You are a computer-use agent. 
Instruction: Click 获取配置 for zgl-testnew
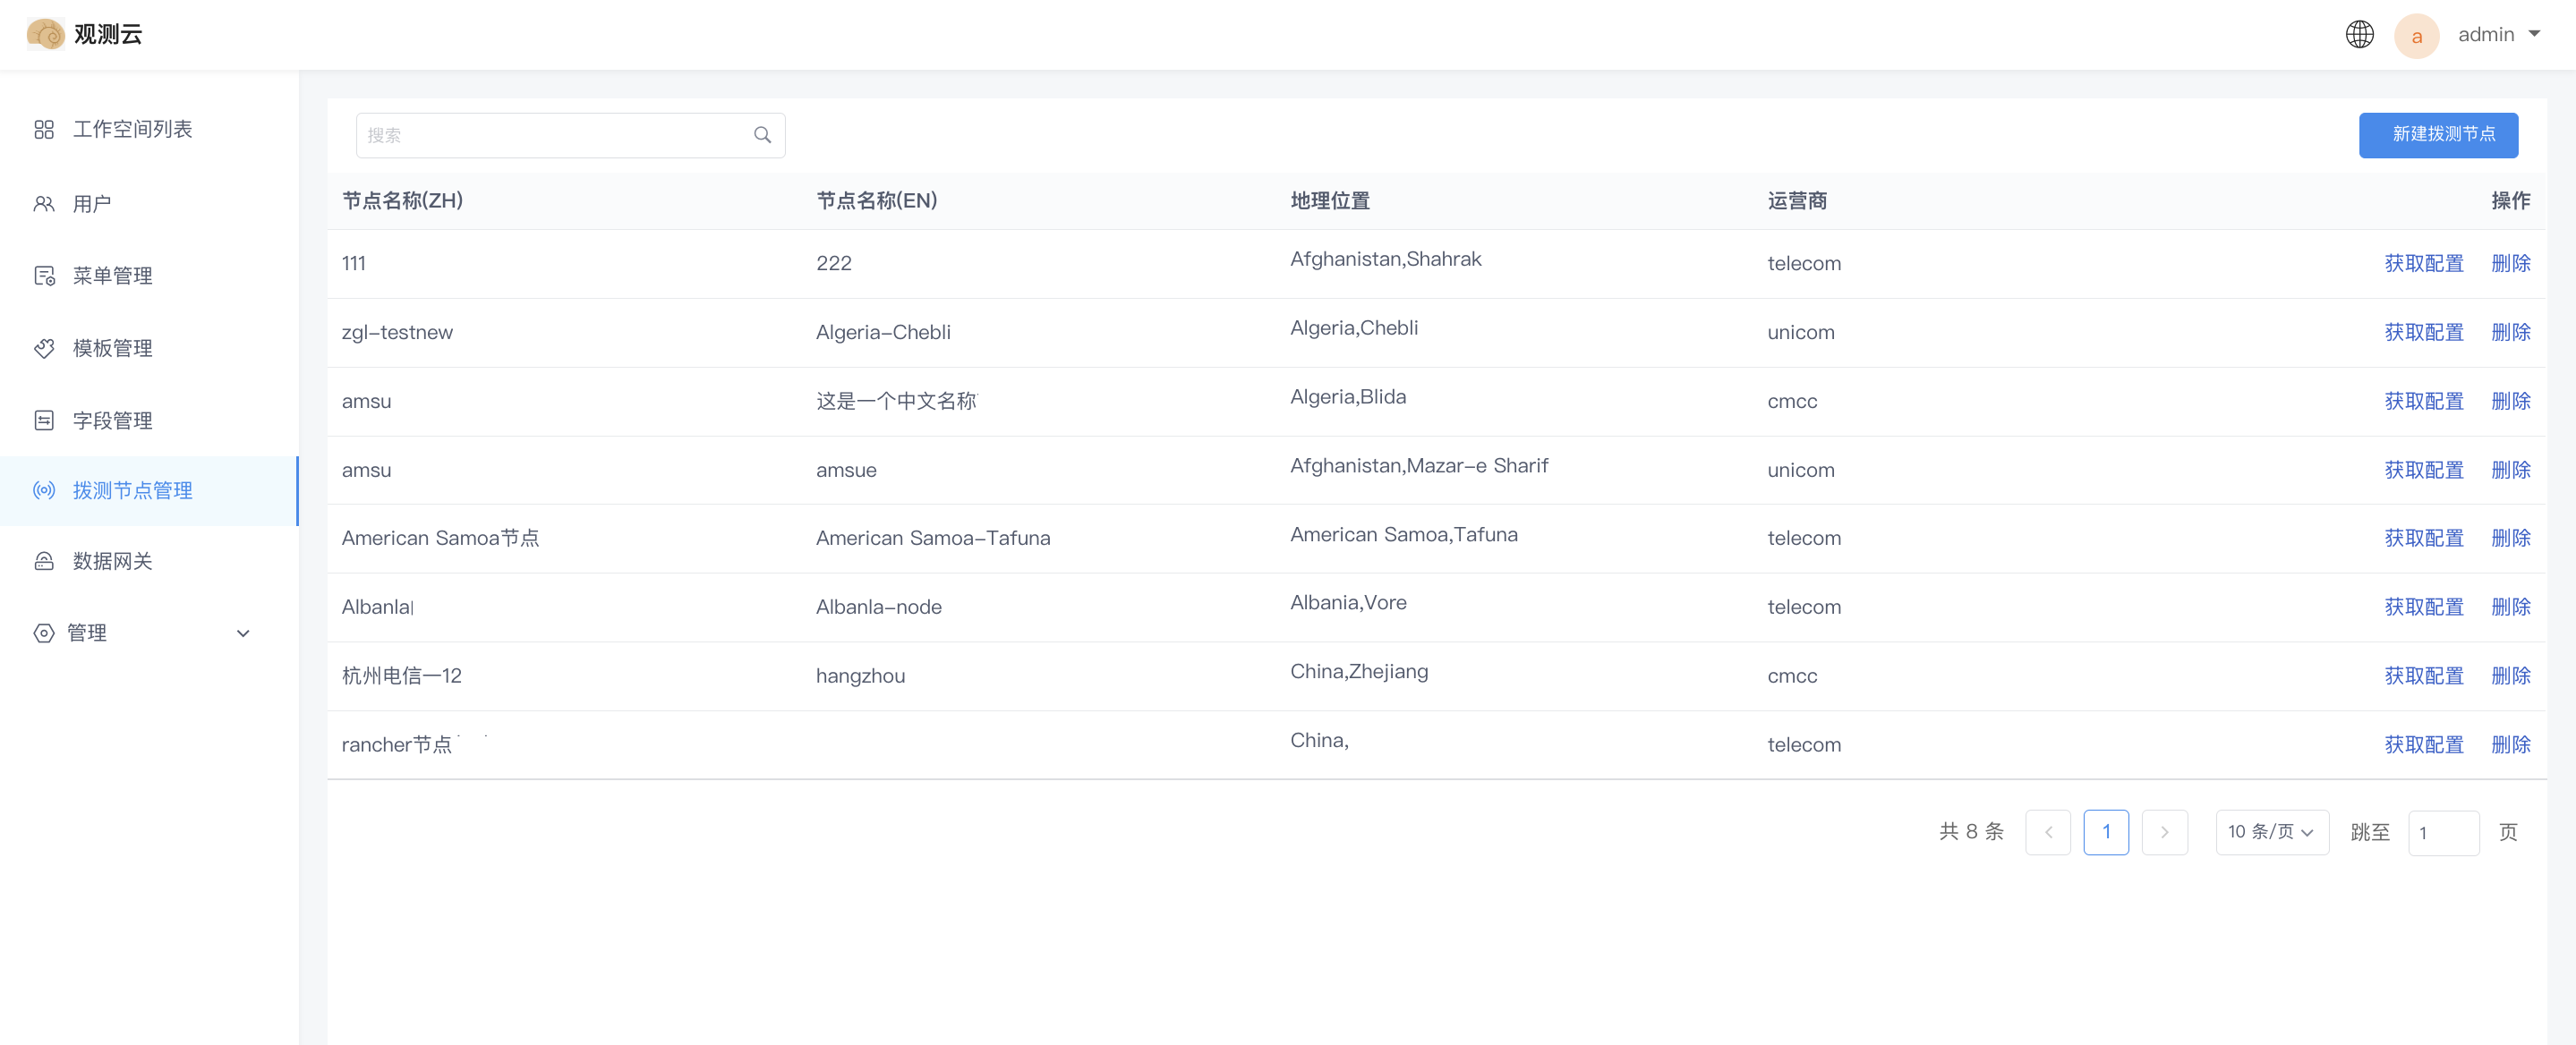[x=2423, y=332]
